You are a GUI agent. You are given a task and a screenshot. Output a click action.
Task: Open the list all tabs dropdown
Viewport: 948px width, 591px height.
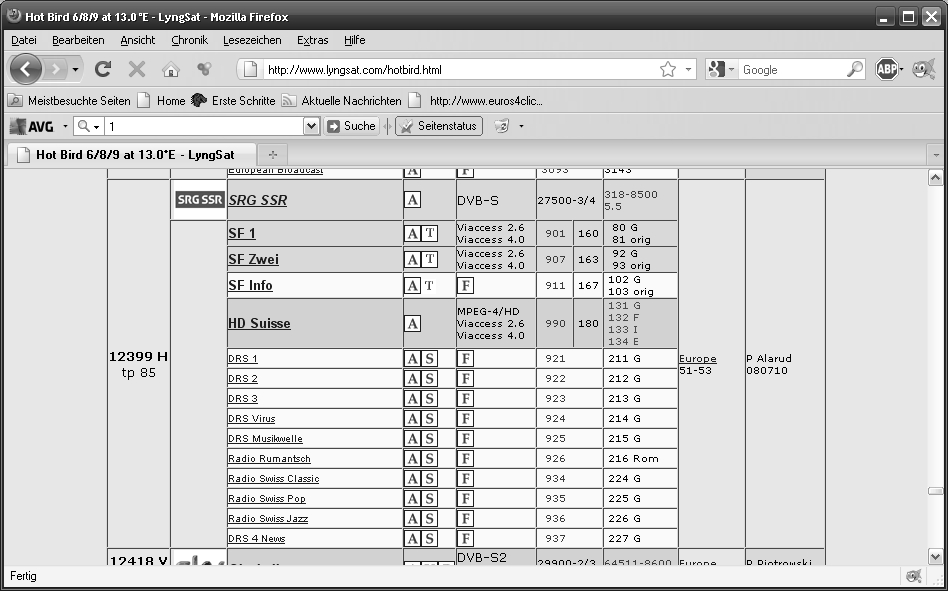936,155
